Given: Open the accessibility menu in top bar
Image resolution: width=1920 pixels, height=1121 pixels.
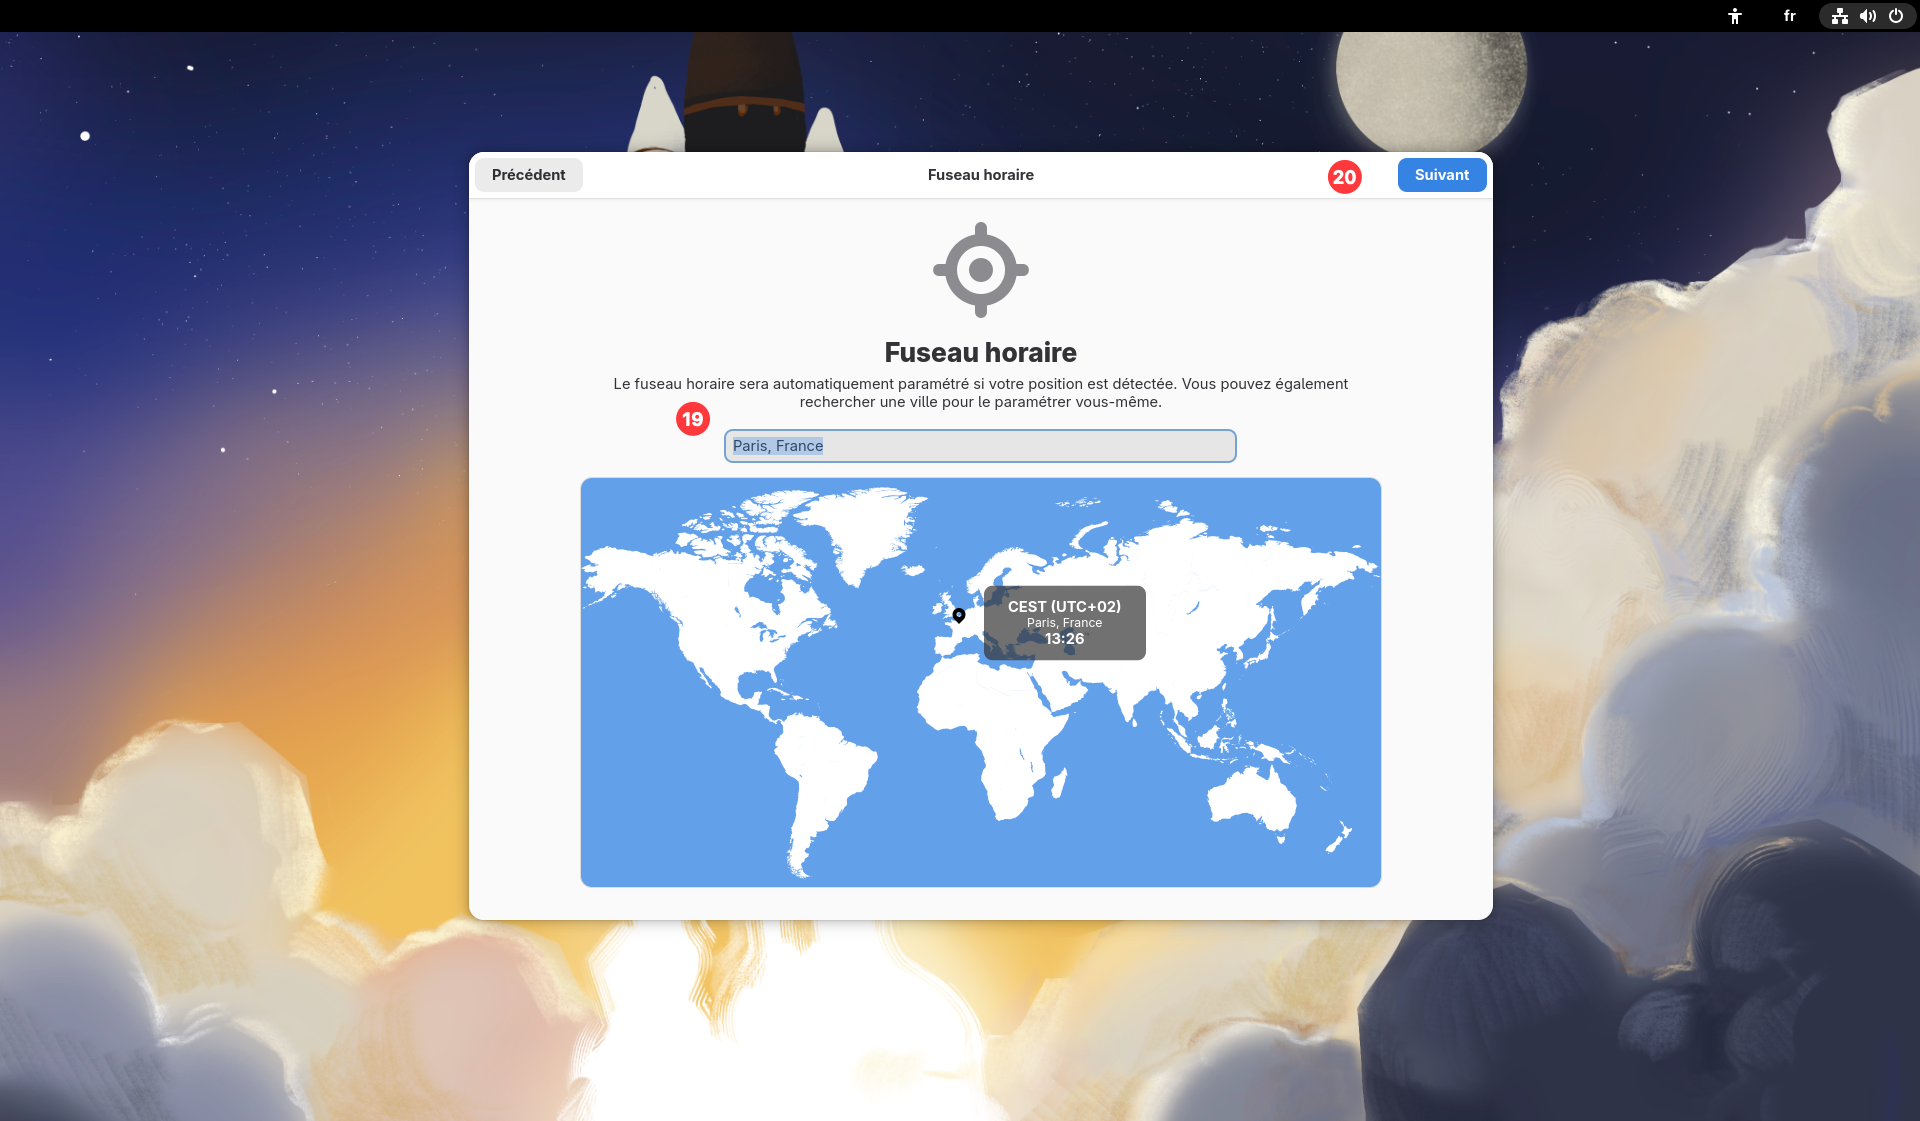Looking at the screenshot, I should [1735, 16].
